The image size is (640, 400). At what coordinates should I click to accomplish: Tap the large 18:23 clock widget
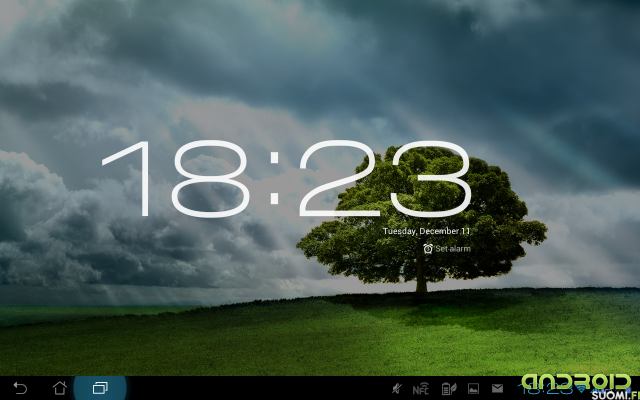[287, 179]
